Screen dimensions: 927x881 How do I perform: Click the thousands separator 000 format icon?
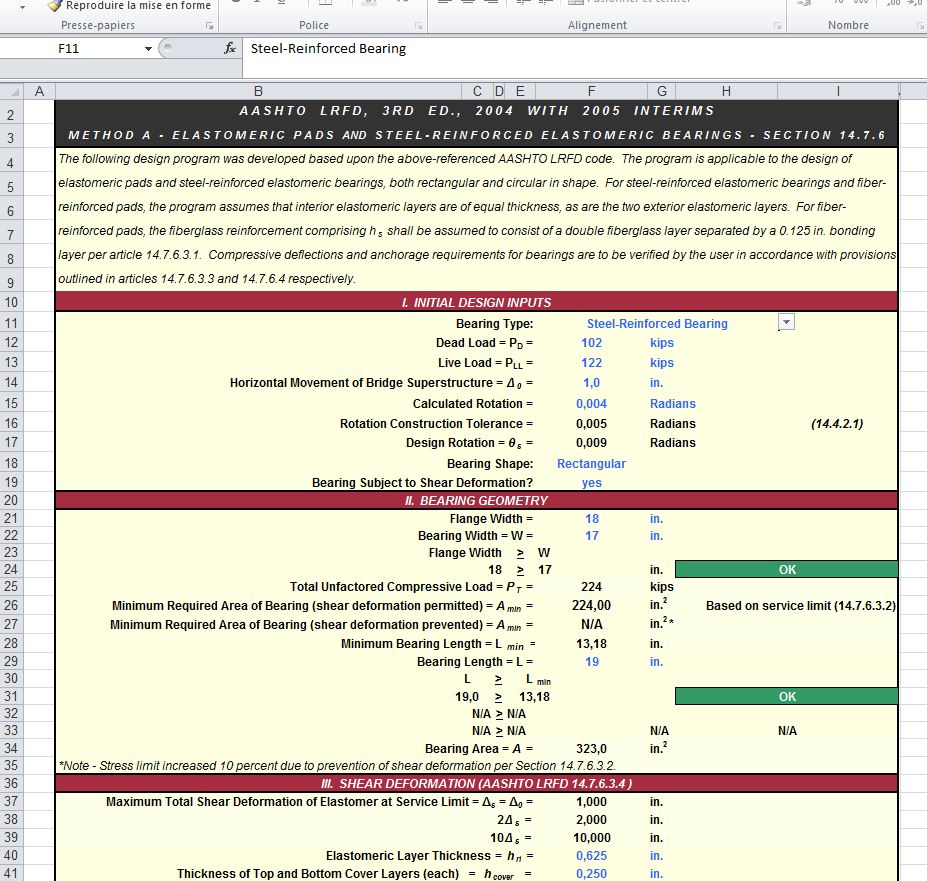pos(861,3)
